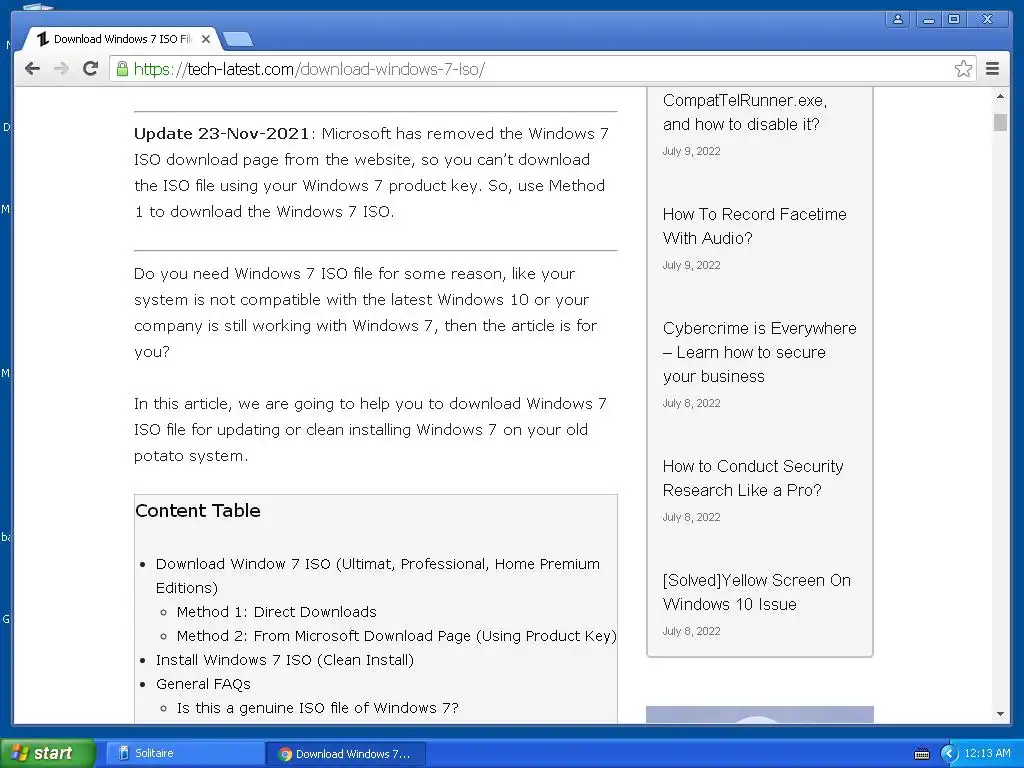Click the 12:13 AM clock
The image size is (1024, 768).
coord(987,753)
